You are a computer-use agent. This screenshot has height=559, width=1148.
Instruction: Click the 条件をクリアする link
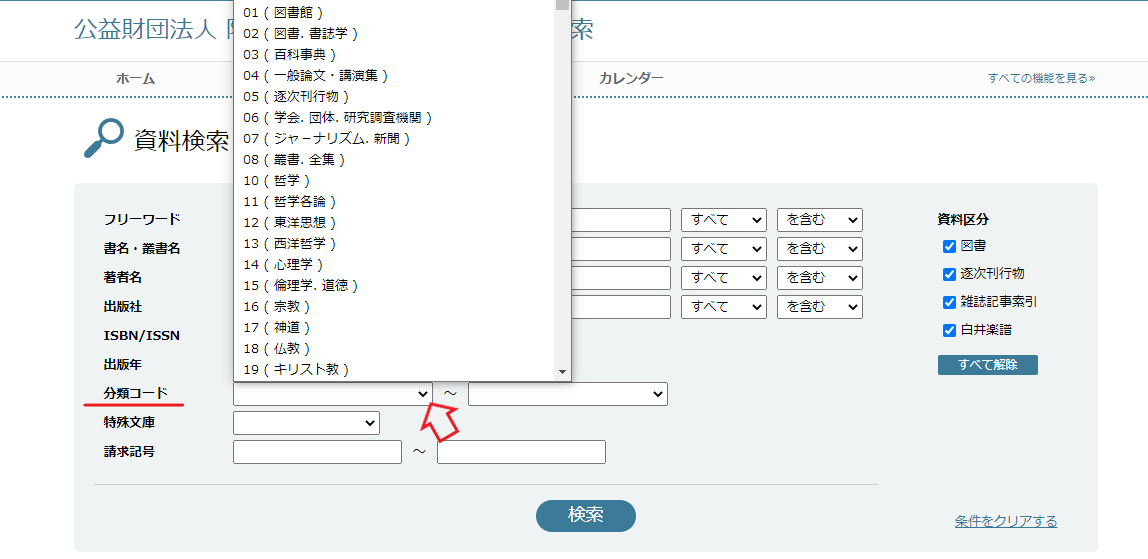(x=1005, y=521)
